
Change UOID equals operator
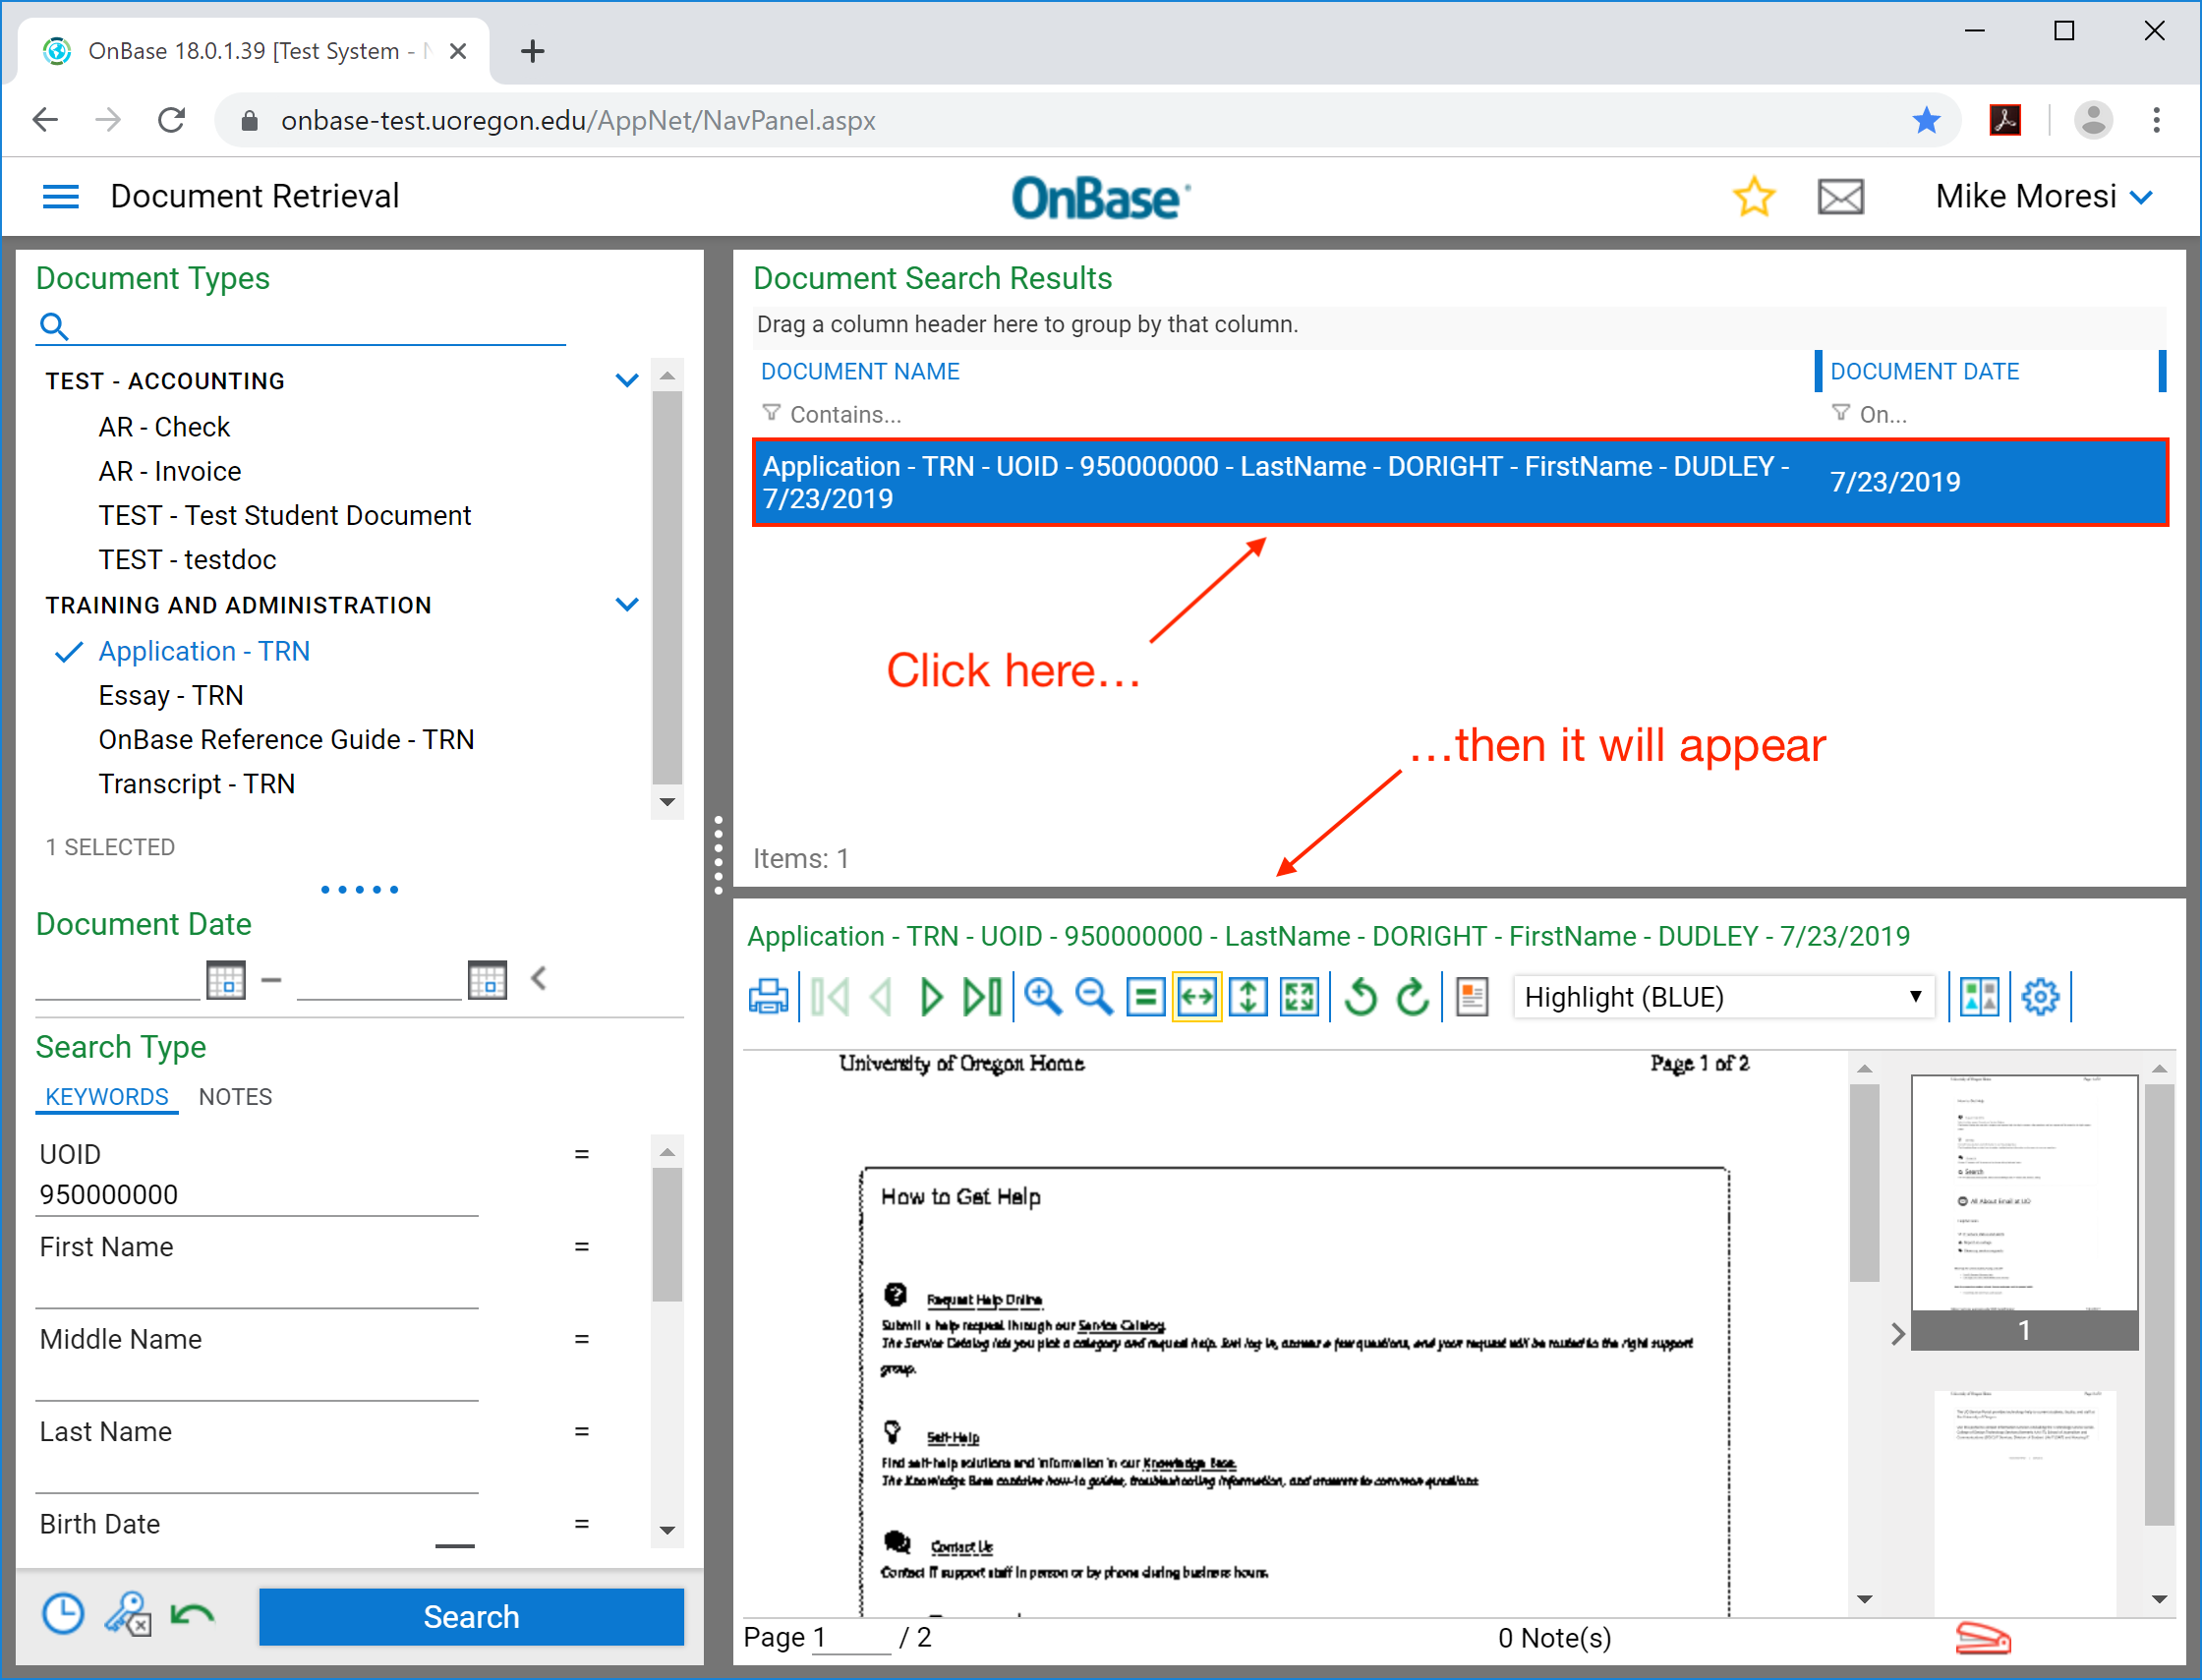[581, 1154]
